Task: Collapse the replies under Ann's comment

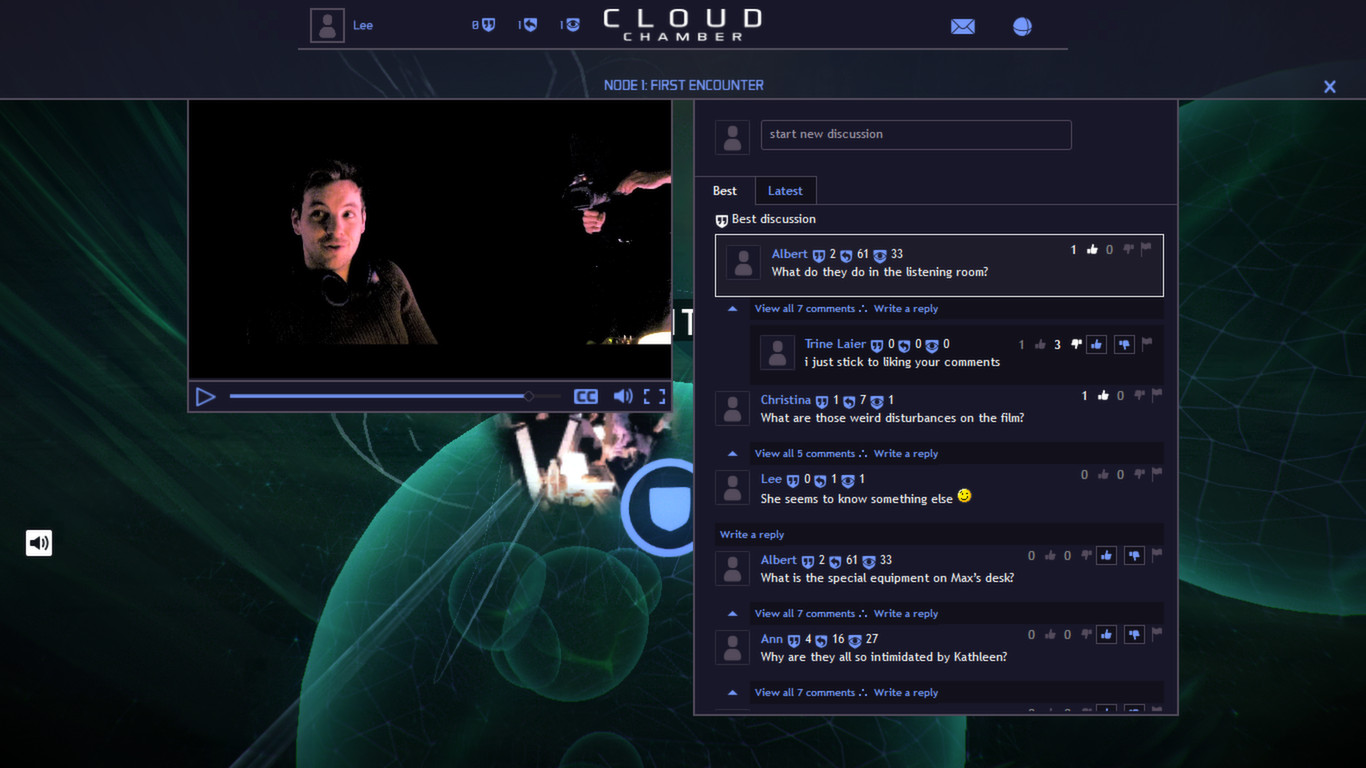Action: (x=731, y=692)
